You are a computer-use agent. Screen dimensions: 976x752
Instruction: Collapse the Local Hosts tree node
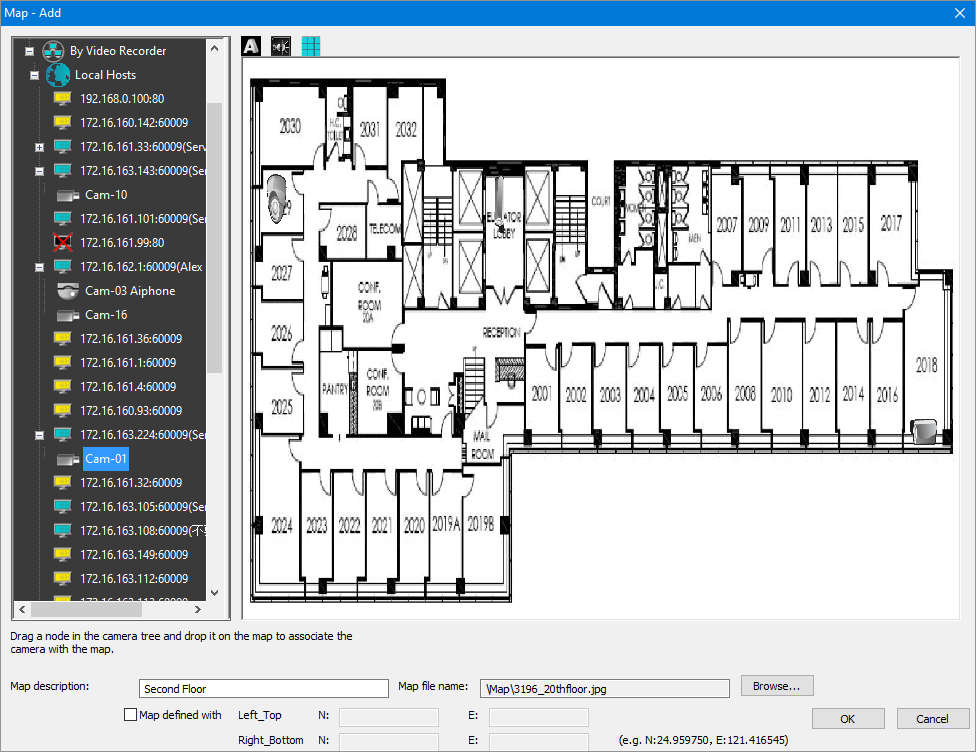[34, 75]
